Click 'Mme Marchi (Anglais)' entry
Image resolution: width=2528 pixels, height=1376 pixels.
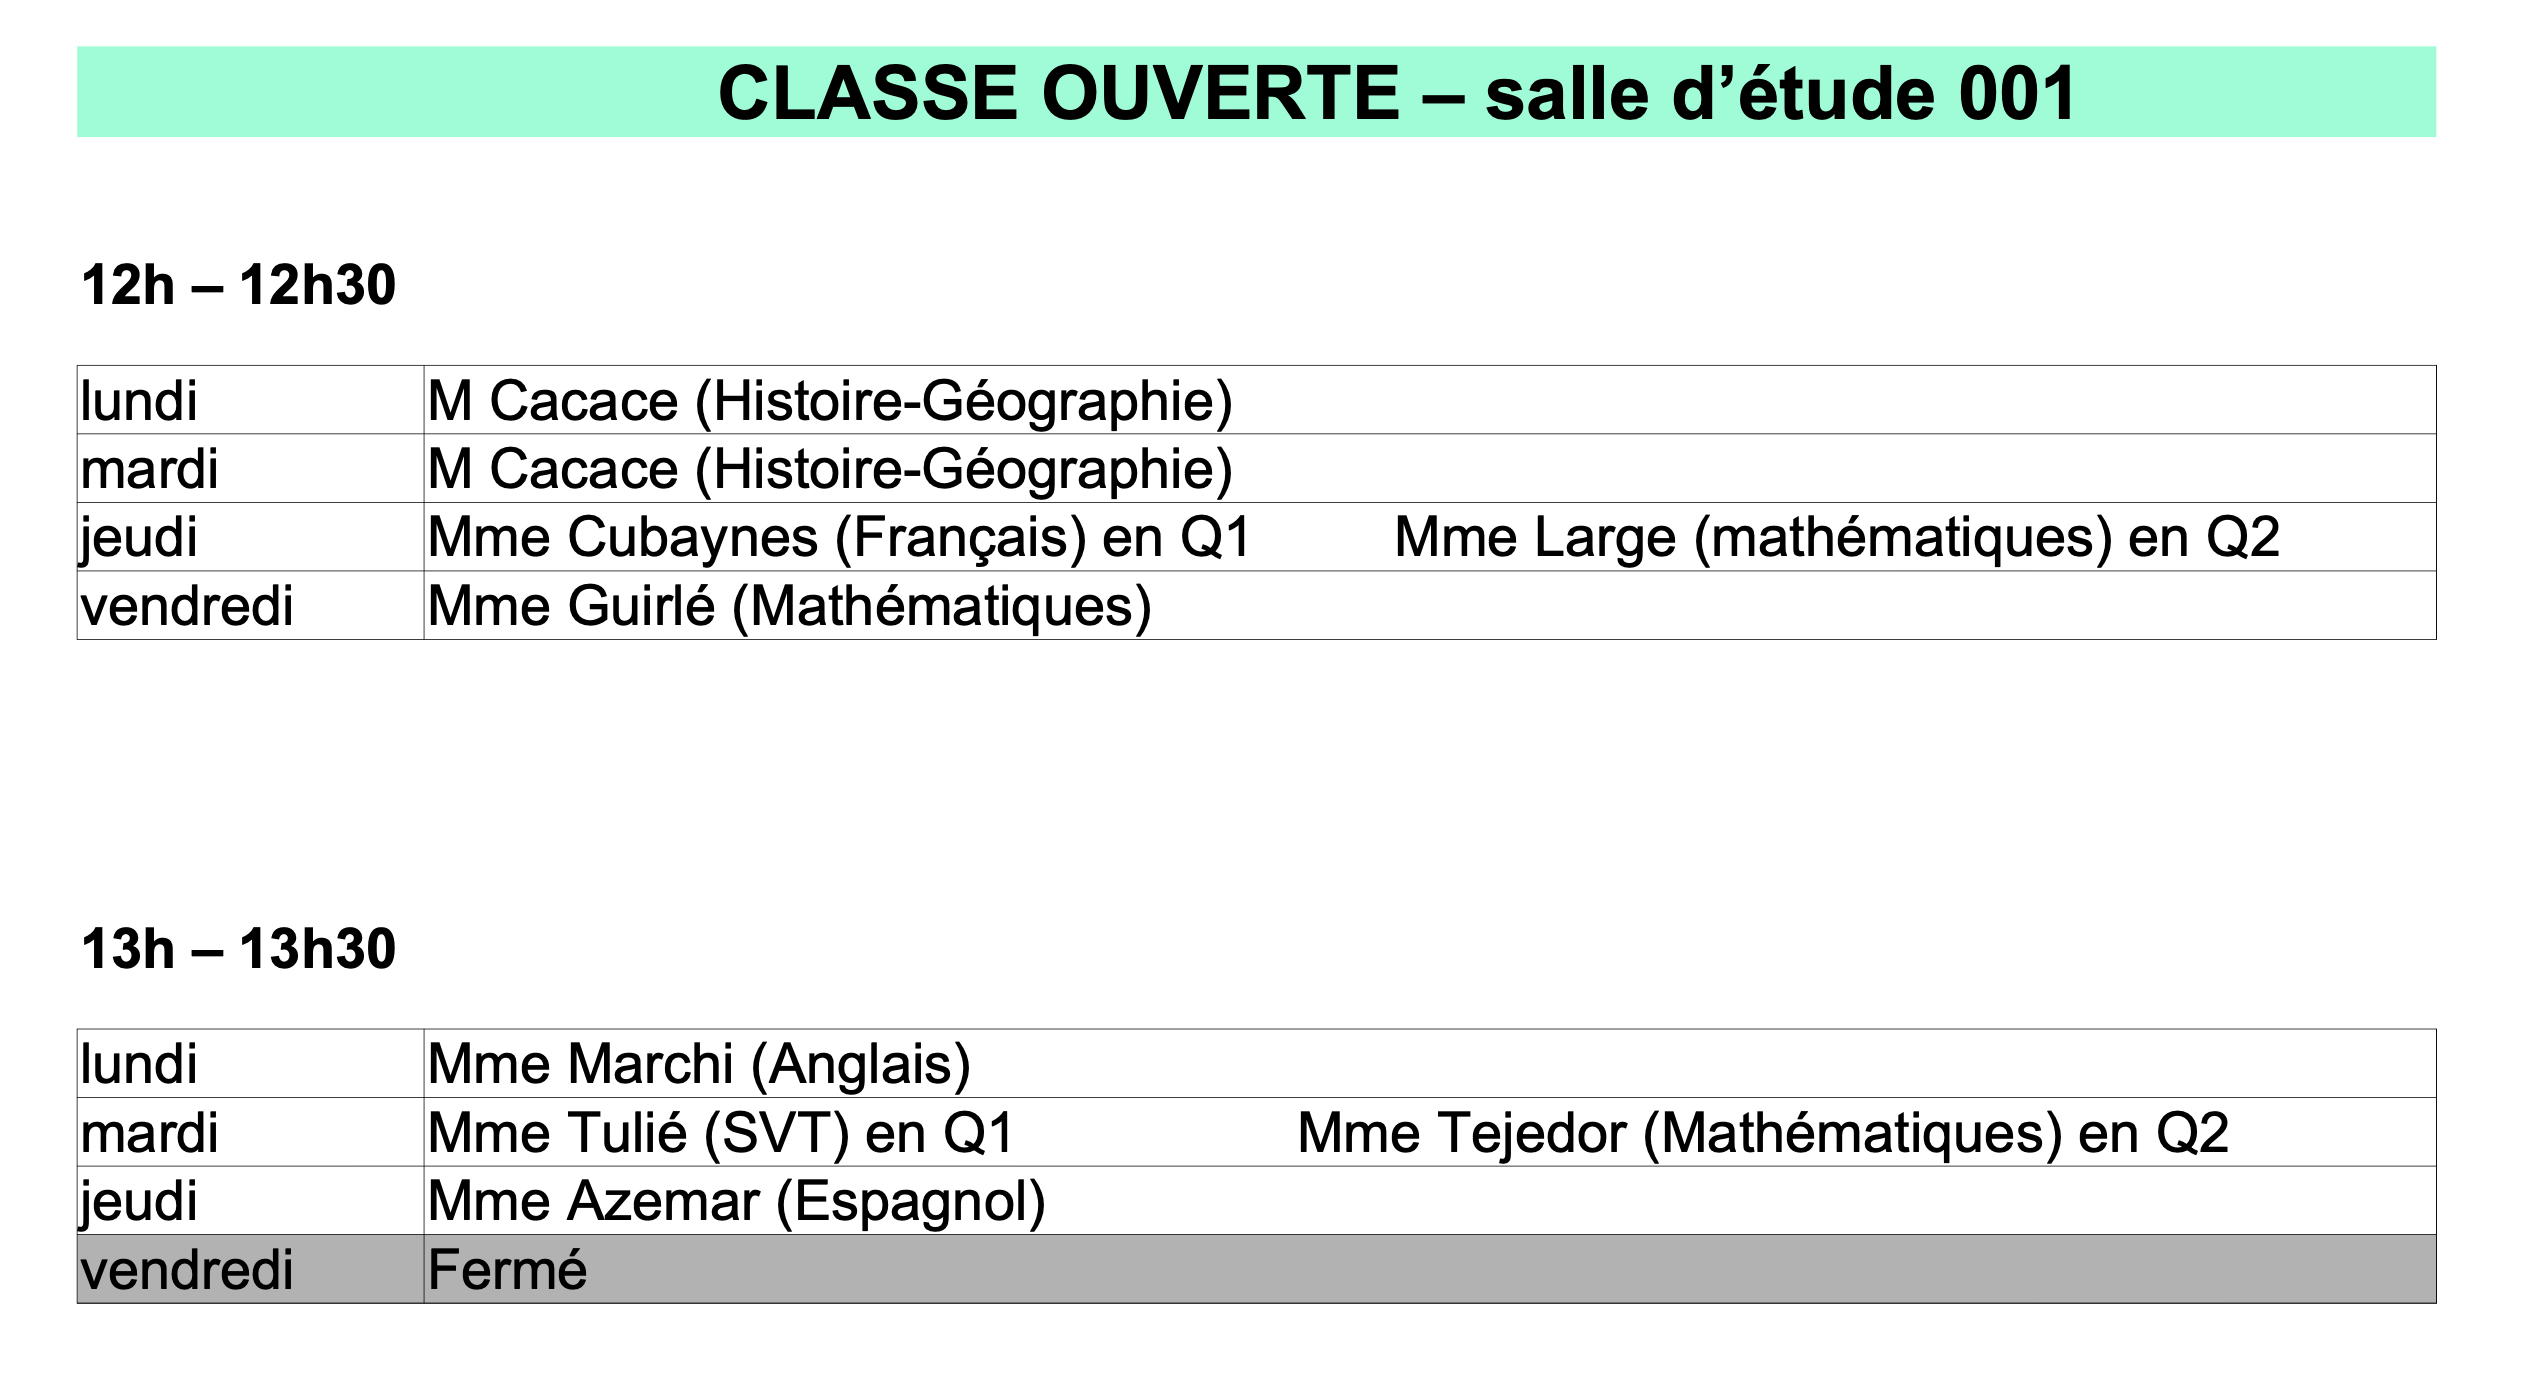coord(699,1064)
